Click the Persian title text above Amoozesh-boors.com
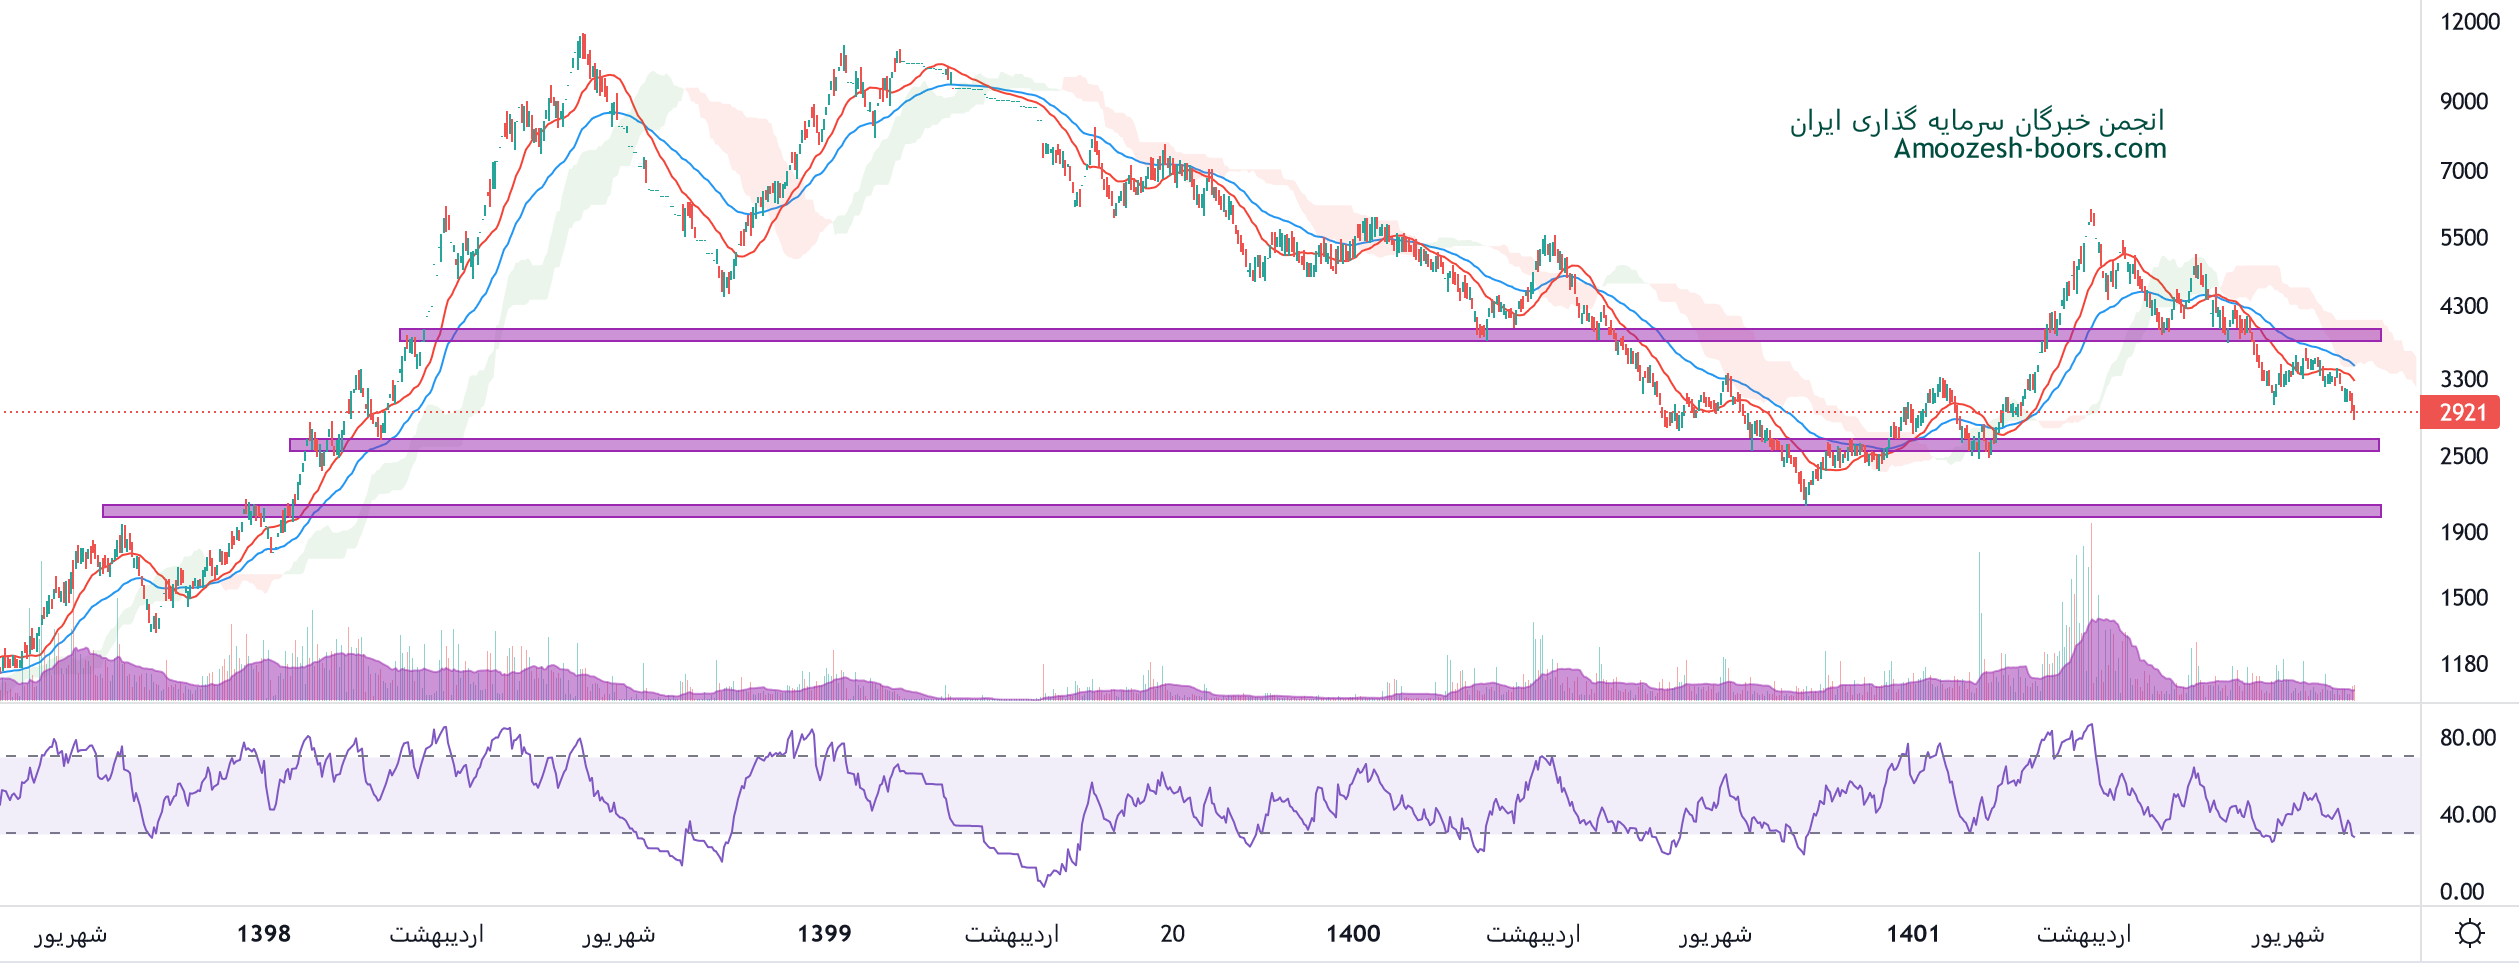Screen dimensions: 2519x963 (x=1976, y=121)
